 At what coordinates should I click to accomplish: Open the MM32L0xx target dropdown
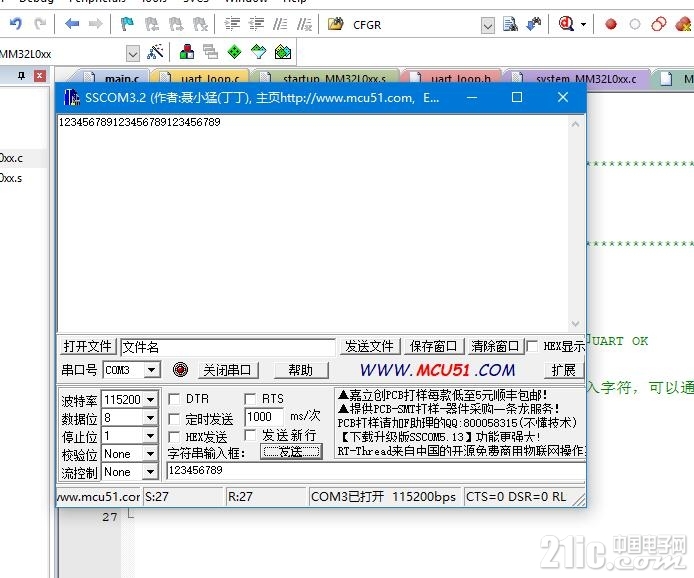(x=133, y=54)
